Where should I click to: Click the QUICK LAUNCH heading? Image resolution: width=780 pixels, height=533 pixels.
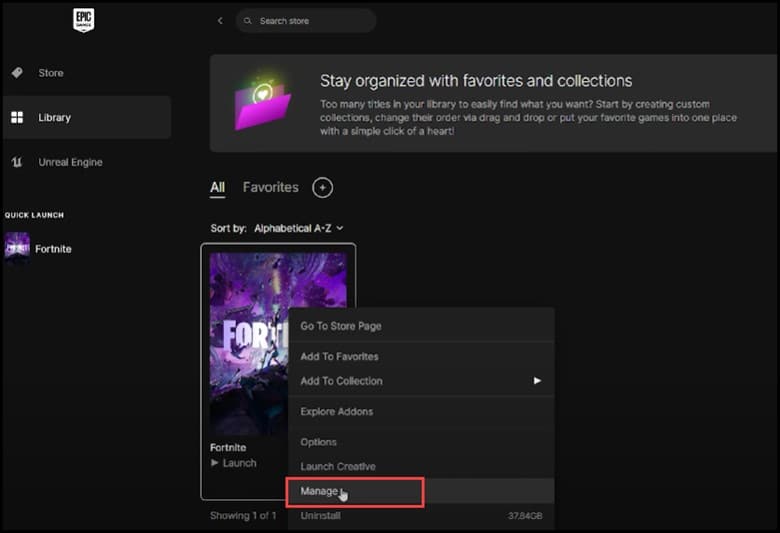click(x=34, y=215)
